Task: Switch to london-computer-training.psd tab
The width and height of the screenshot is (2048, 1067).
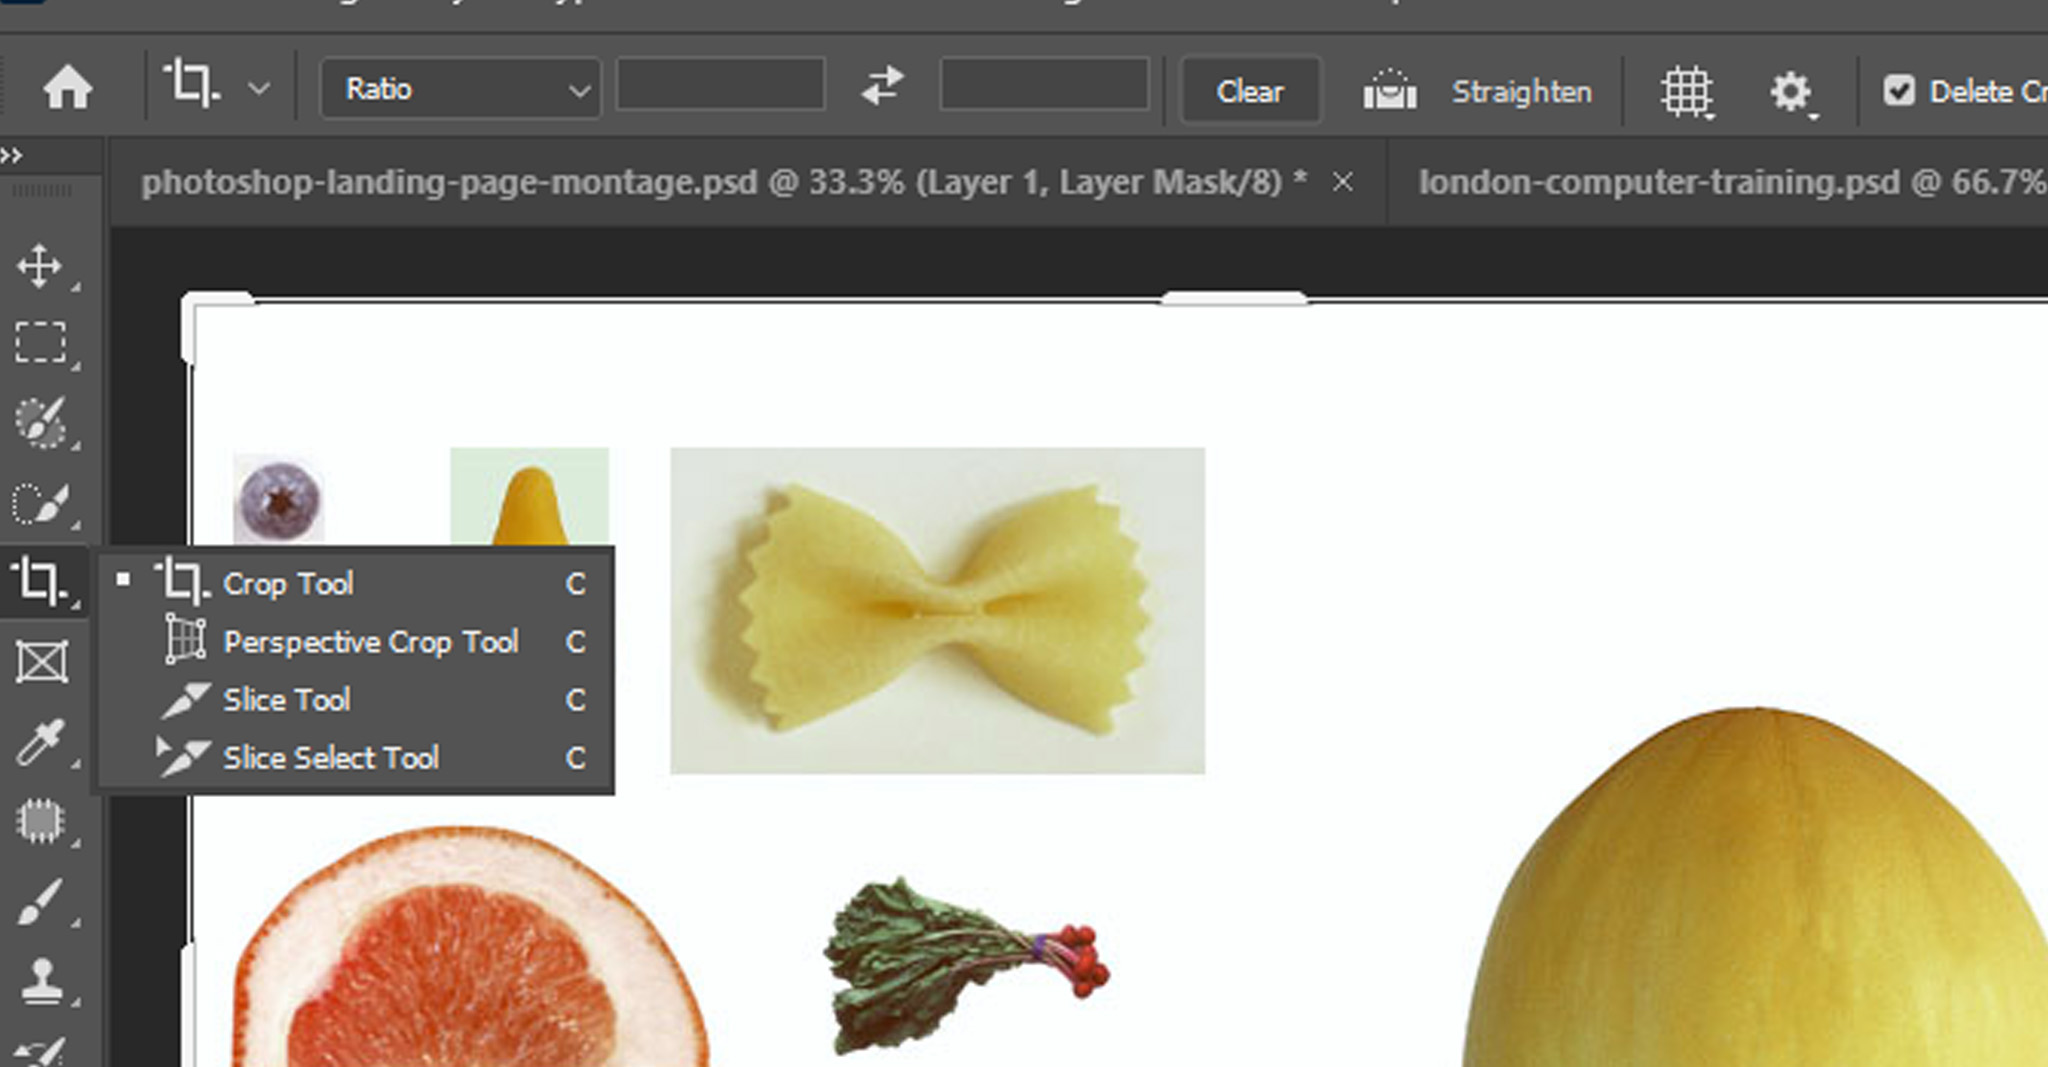Action: pos(1732,182)
